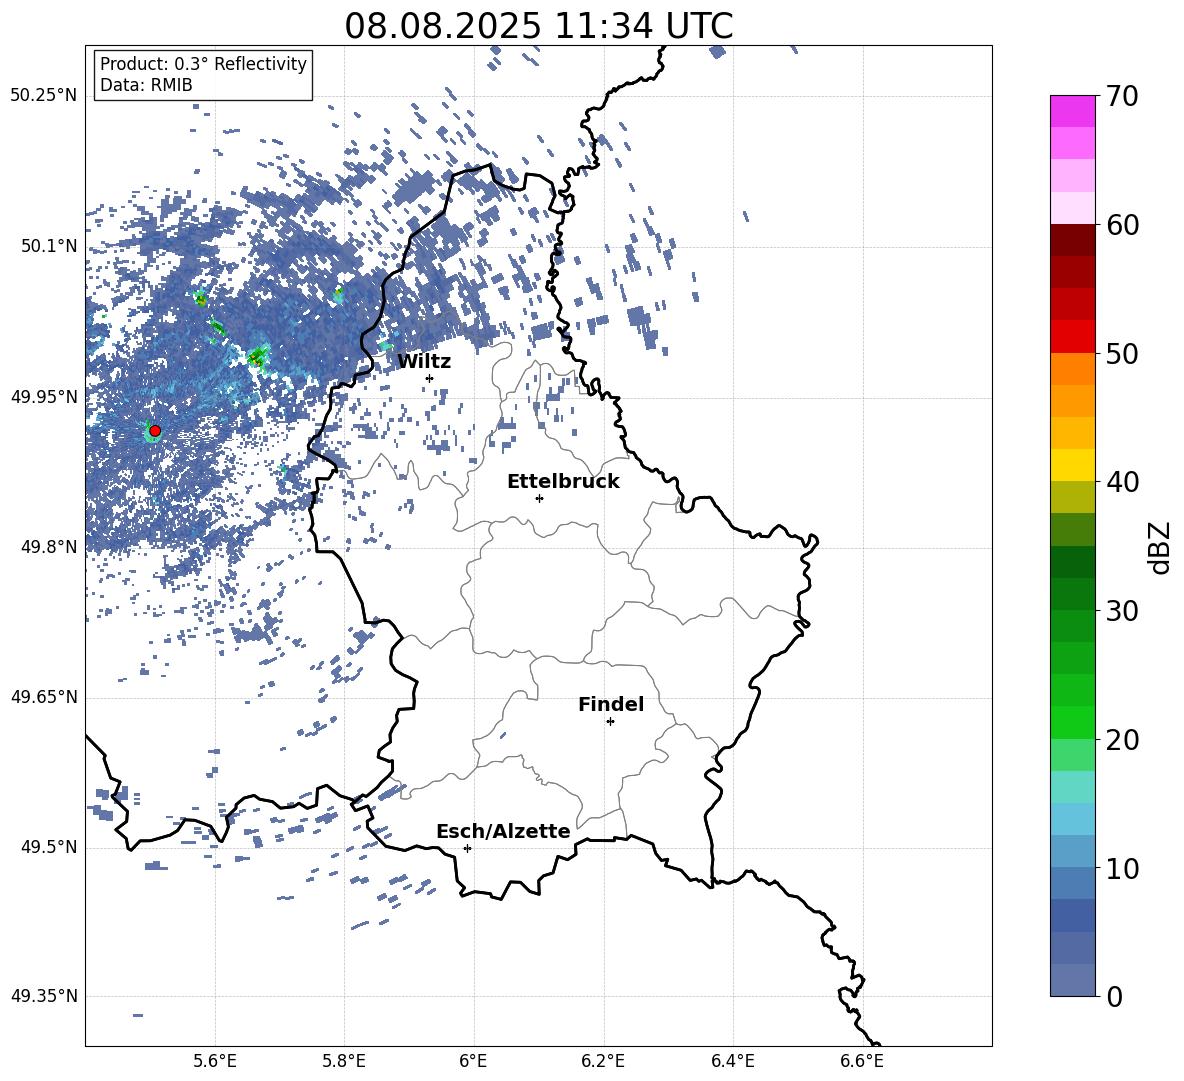This screenshot has width=1184, height=1081.
Task: Click the 0 tick on the colorbar
Action: (x=1114, y=996)
